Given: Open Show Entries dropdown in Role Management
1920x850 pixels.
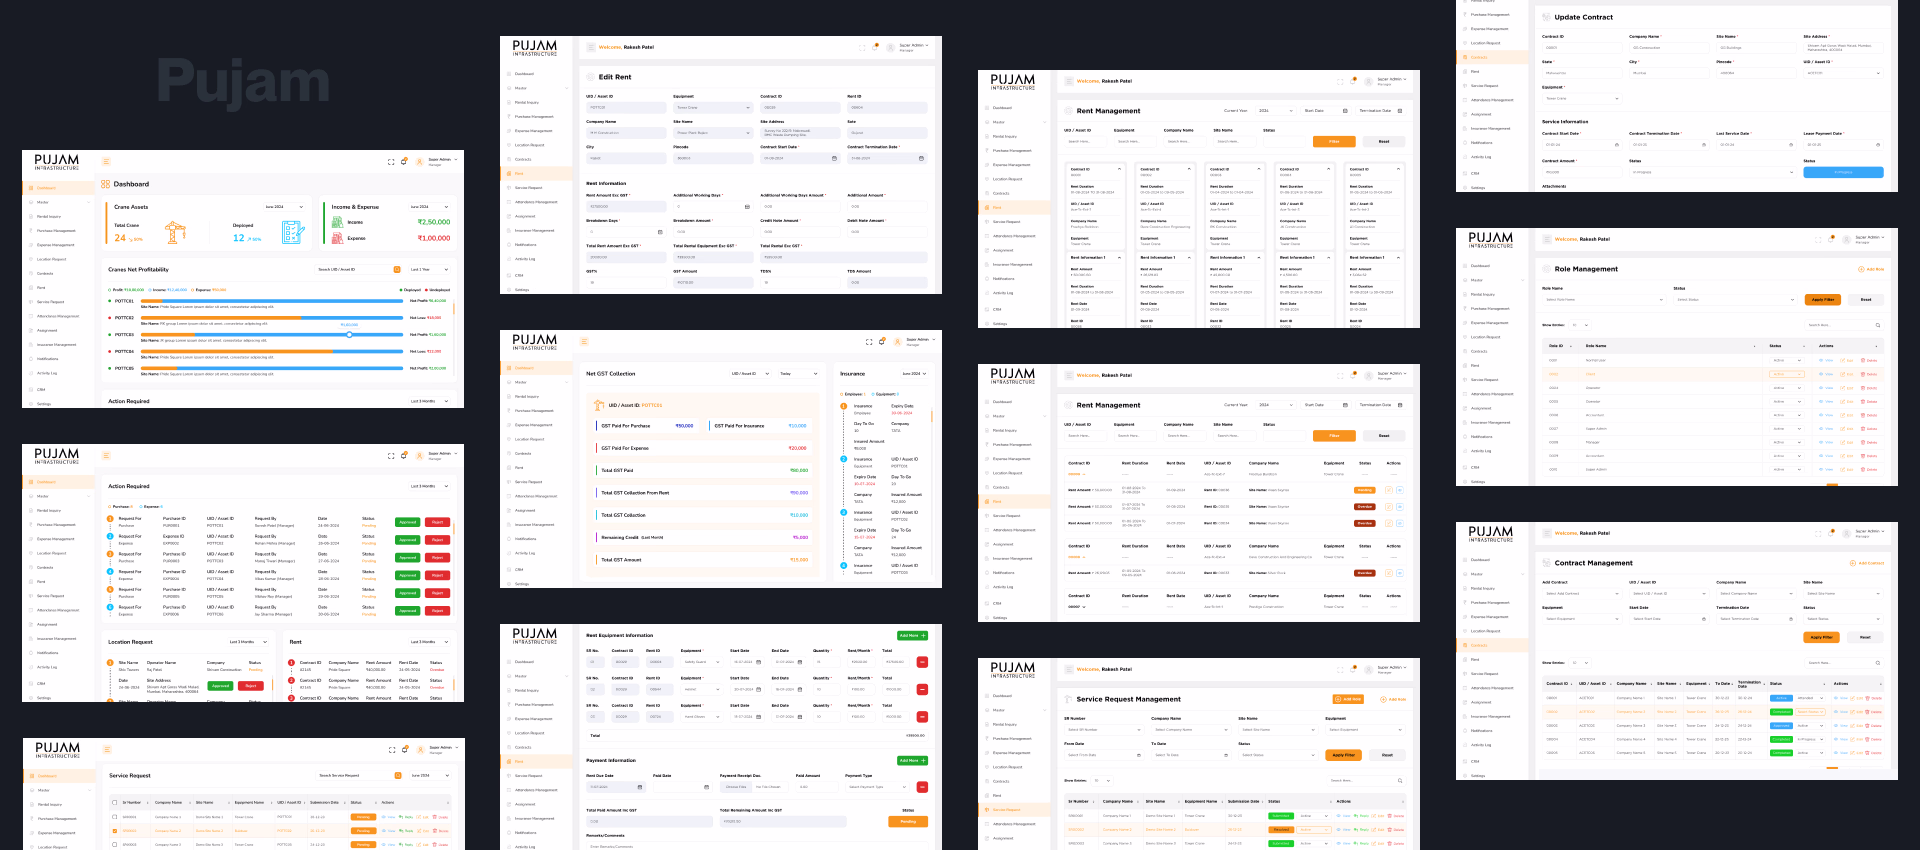Looking at the screenshot, I should pos(1578,325).
